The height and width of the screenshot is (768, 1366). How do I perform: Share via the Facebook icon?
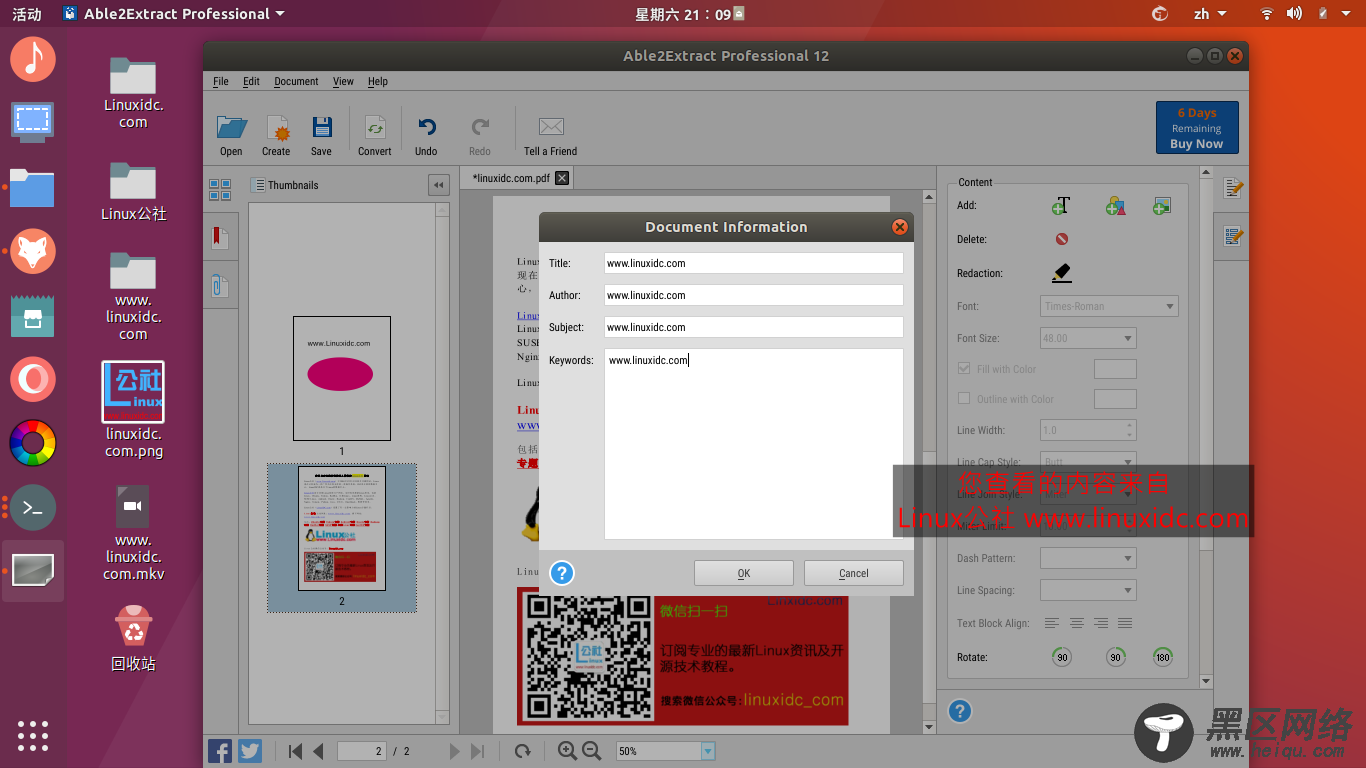(x=220, y=751)
